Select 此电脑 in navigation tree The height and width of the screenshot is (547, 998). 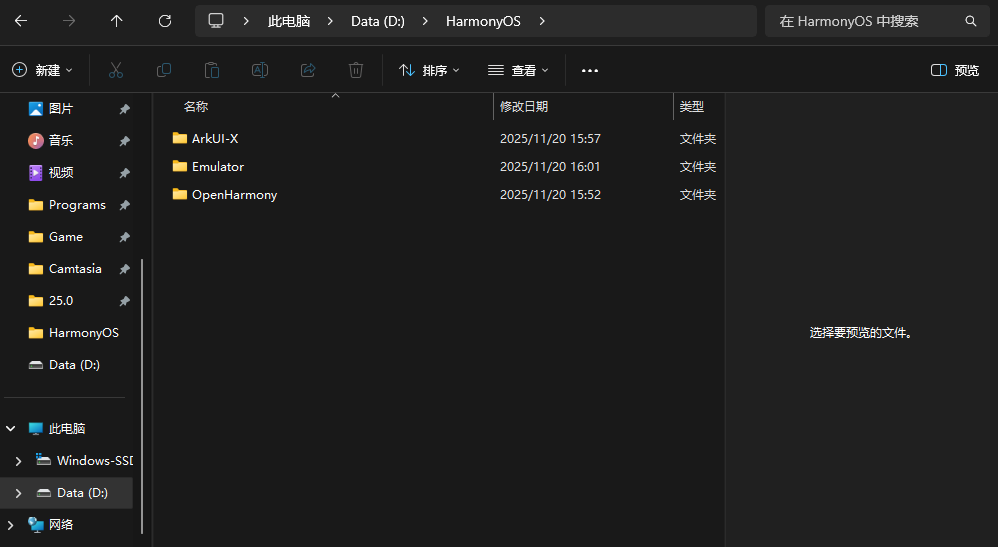click(66, 429)
